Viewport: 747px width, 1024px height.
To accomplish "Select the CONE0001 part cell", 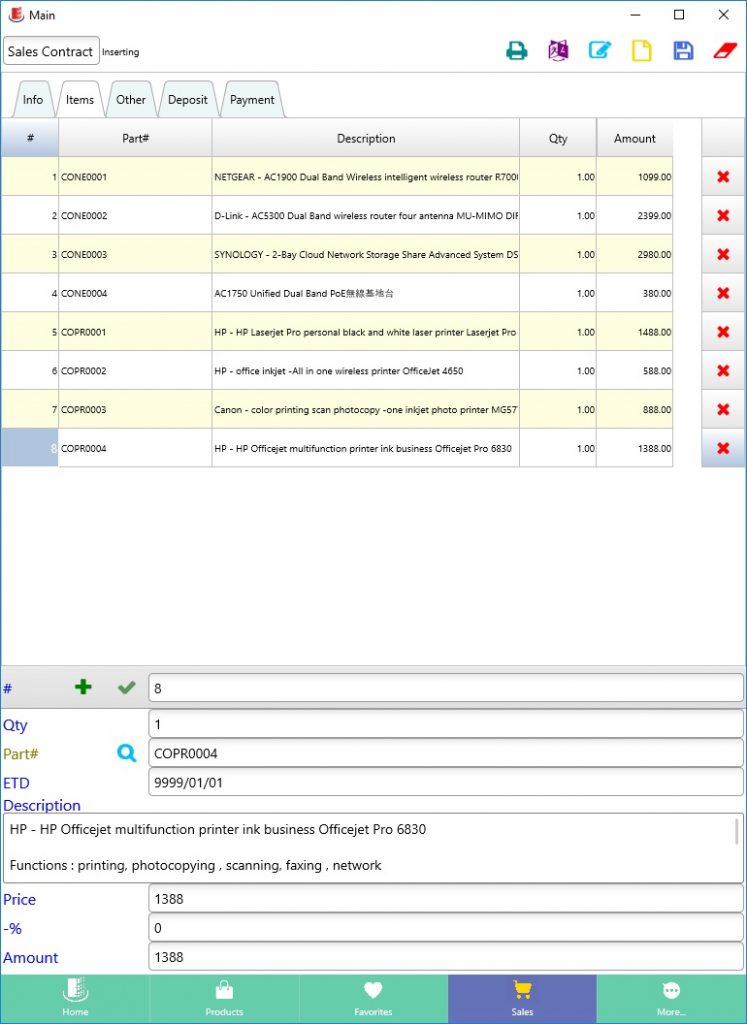I will (x=135, y=177).
